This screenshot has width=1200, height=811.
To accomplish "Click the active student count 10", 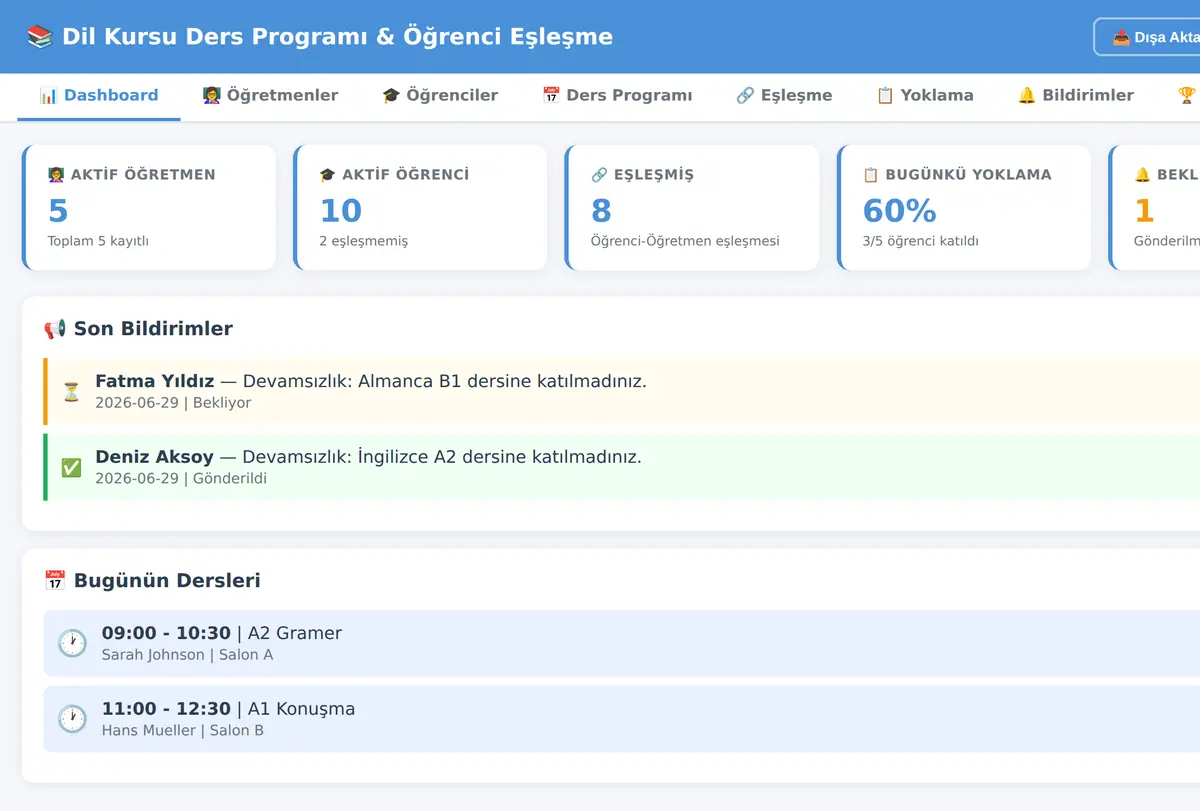I will (x=341, y=211).
